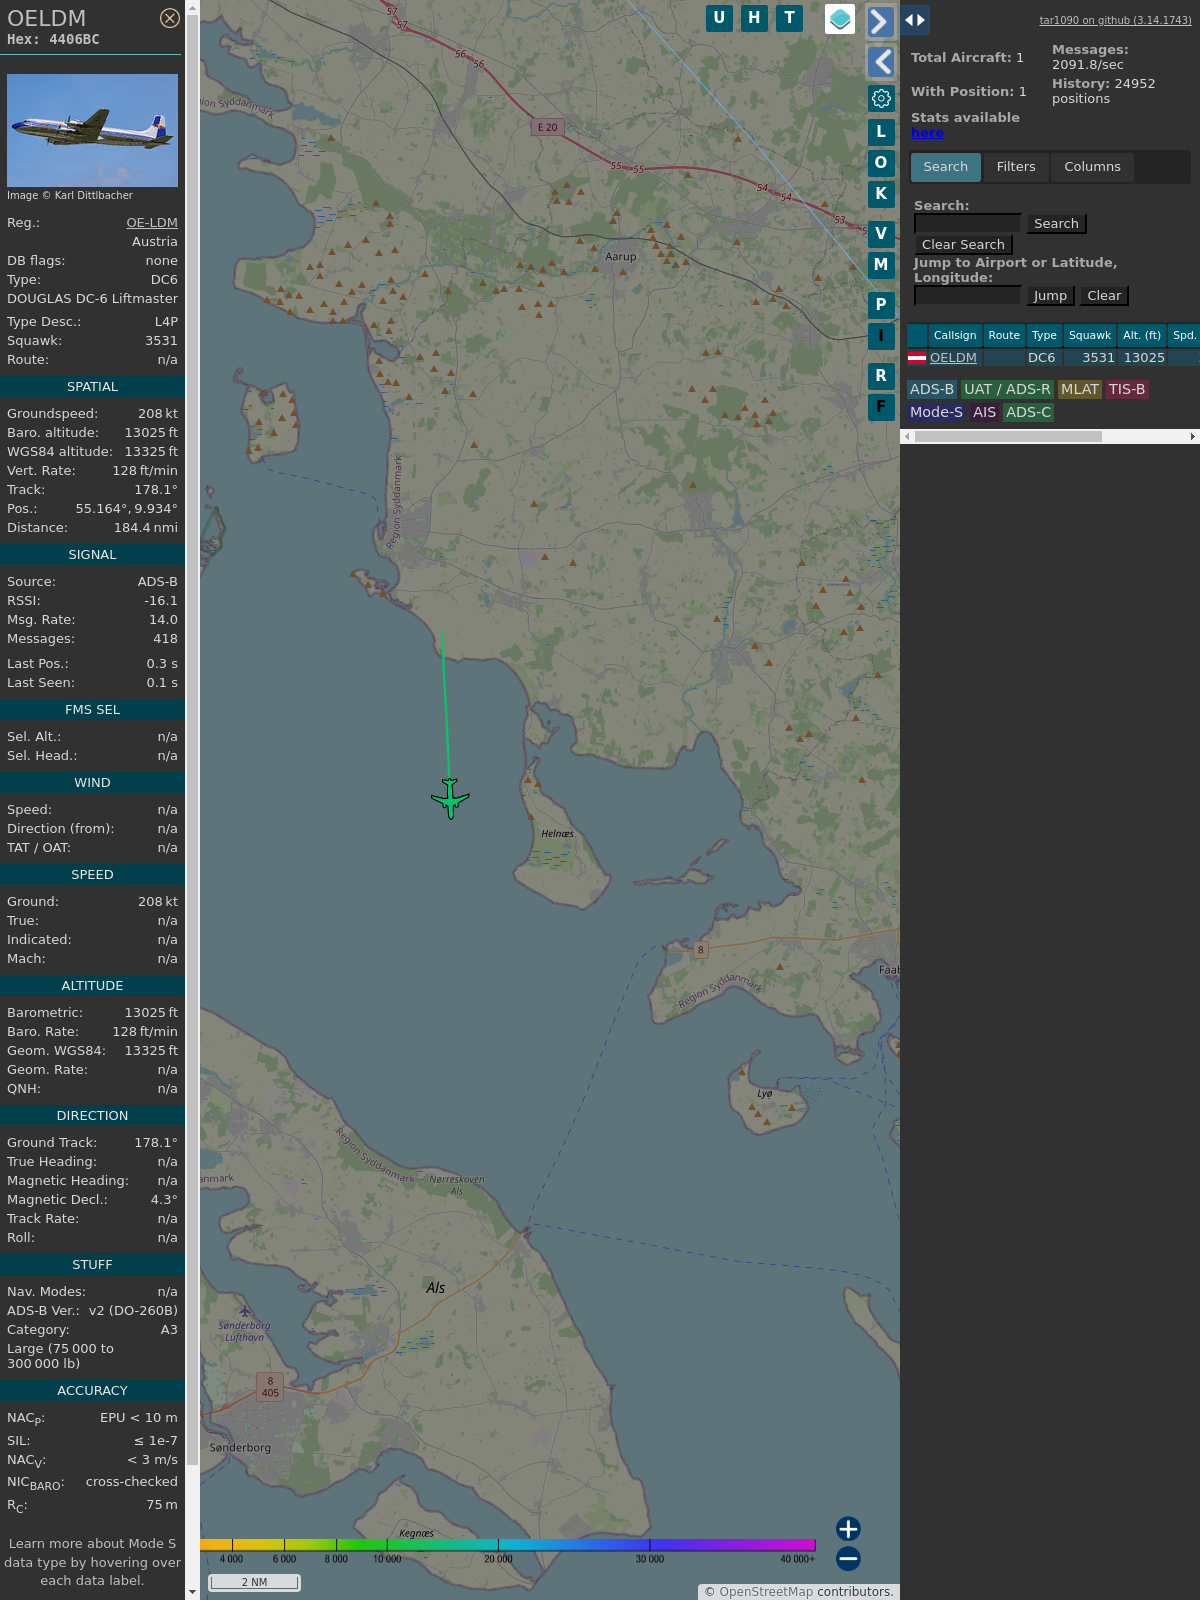Viewport: 1200px width, 1600px height.
Task: Expand sidebar with right chevron arrow
Action: click(880, 21)
